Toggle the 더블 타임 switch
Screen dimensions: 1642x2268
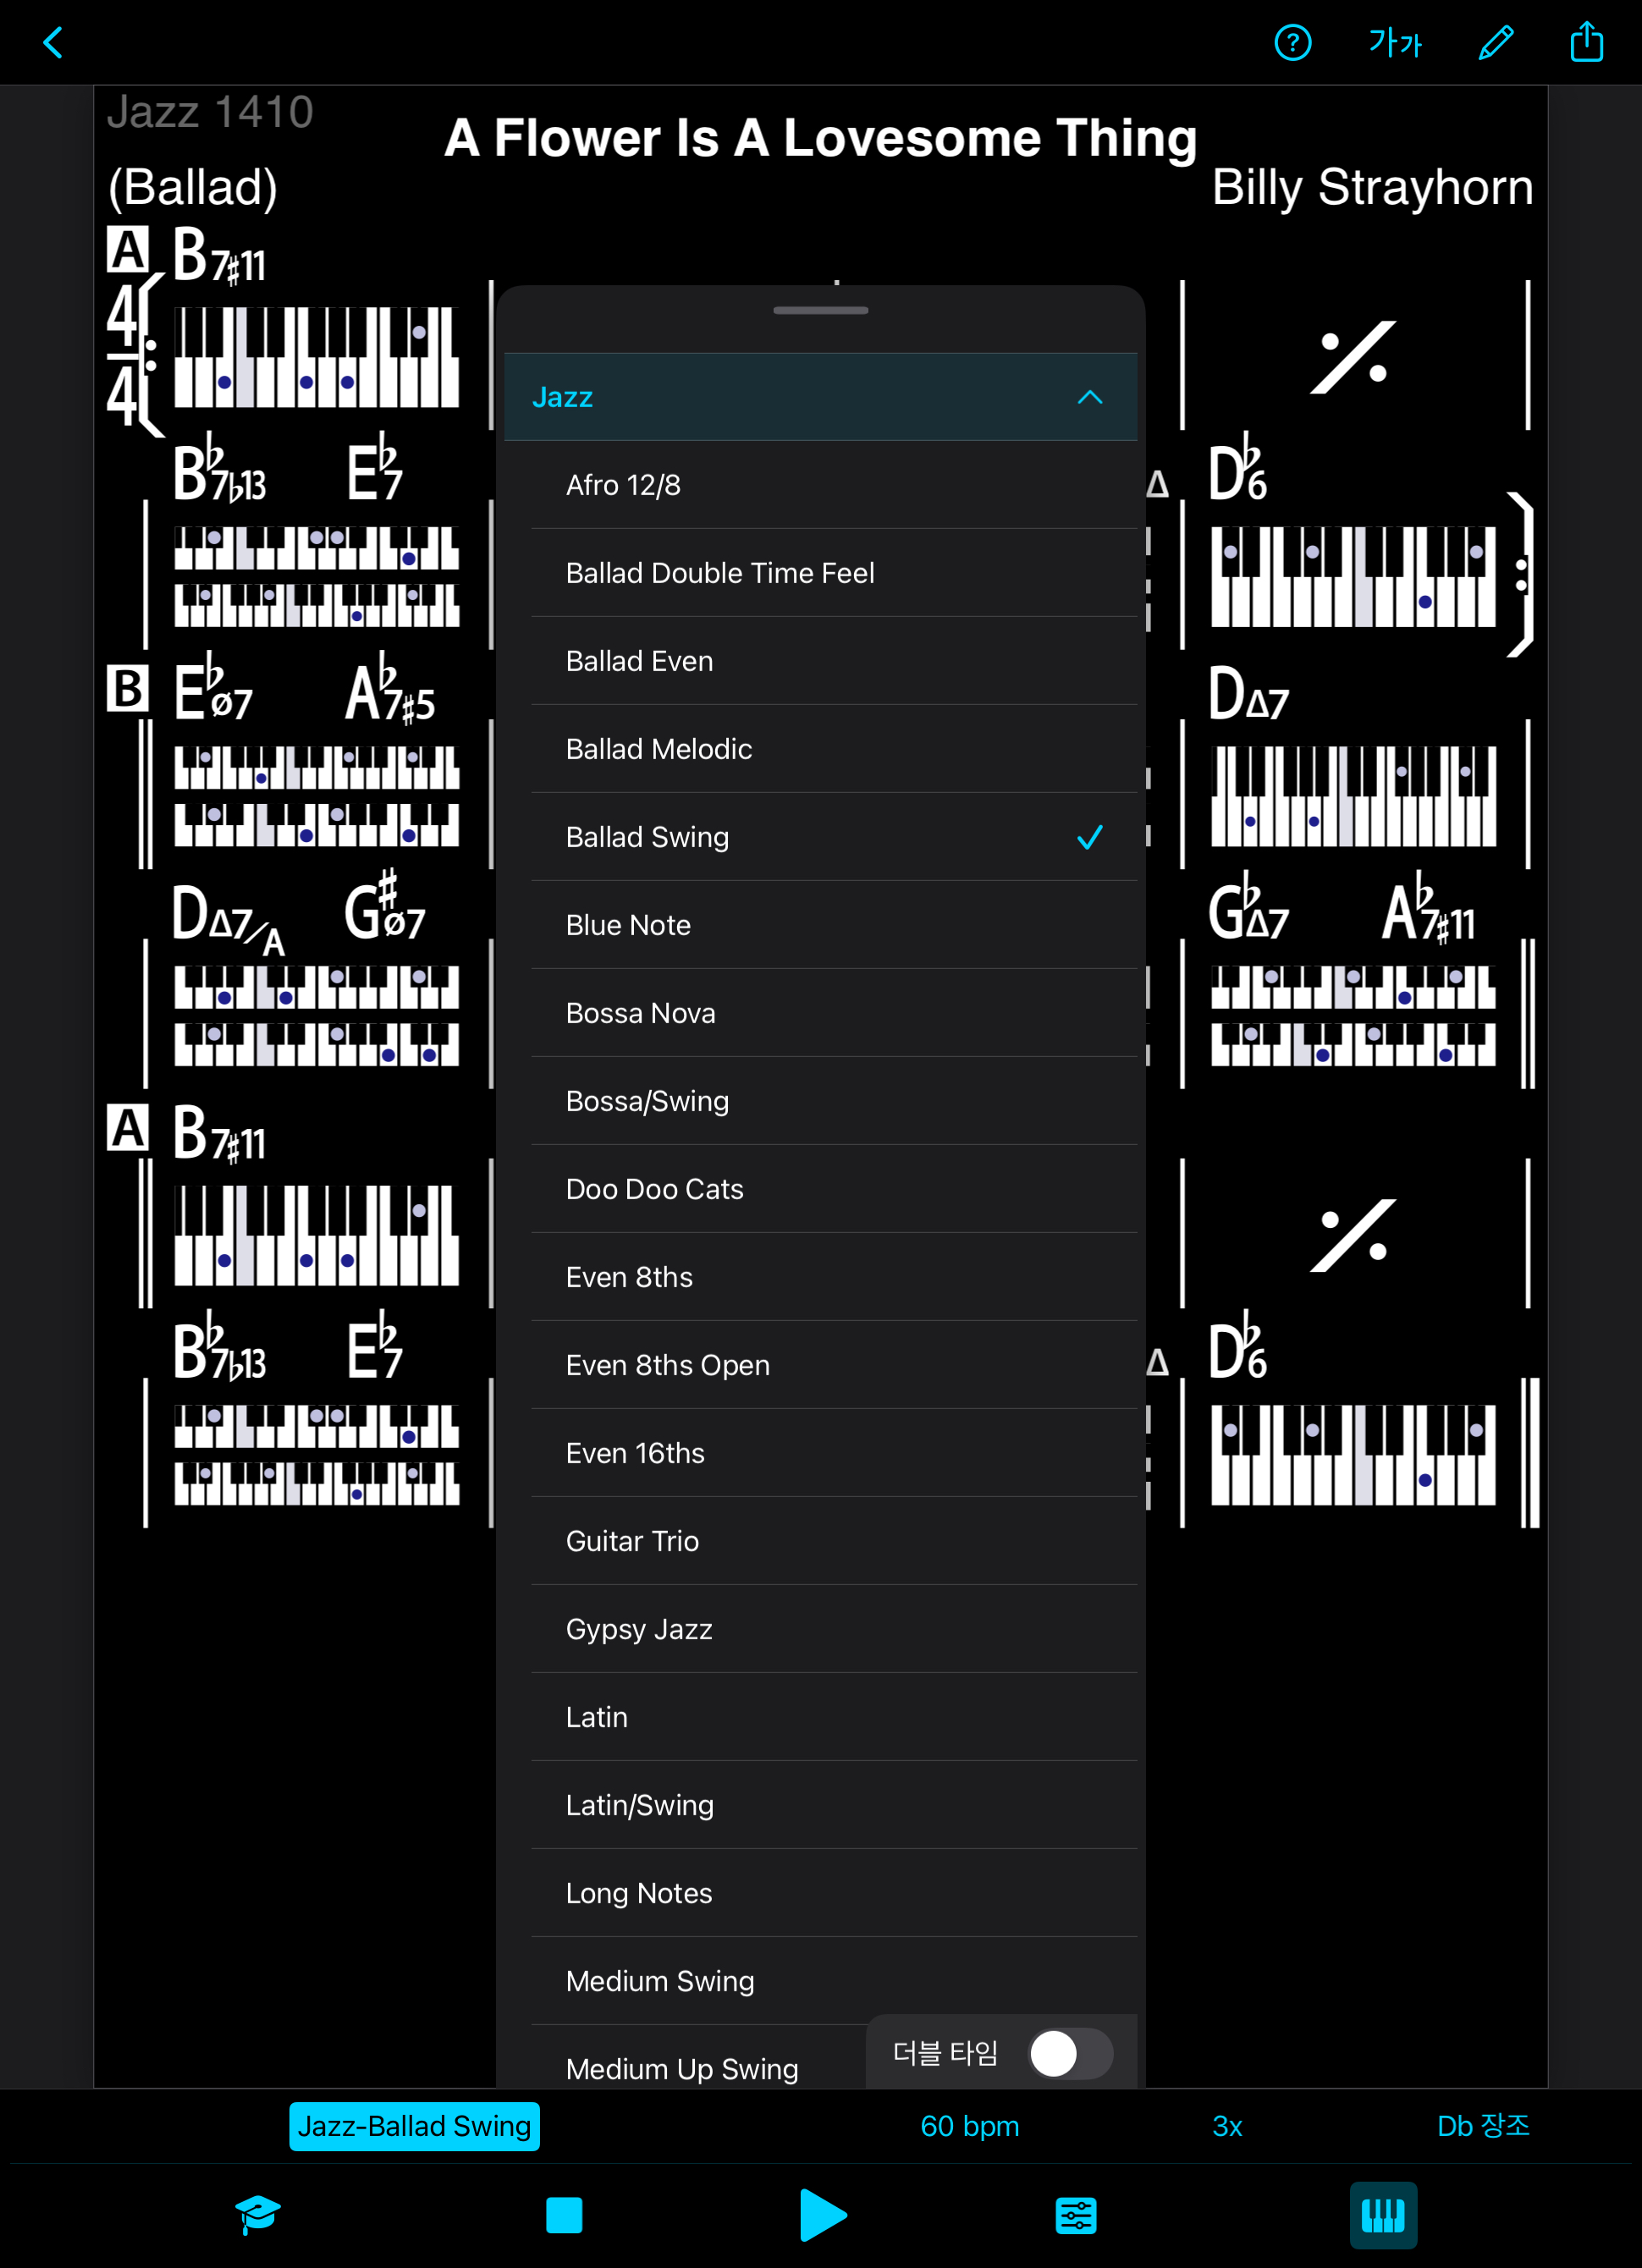[1070, 2053]
